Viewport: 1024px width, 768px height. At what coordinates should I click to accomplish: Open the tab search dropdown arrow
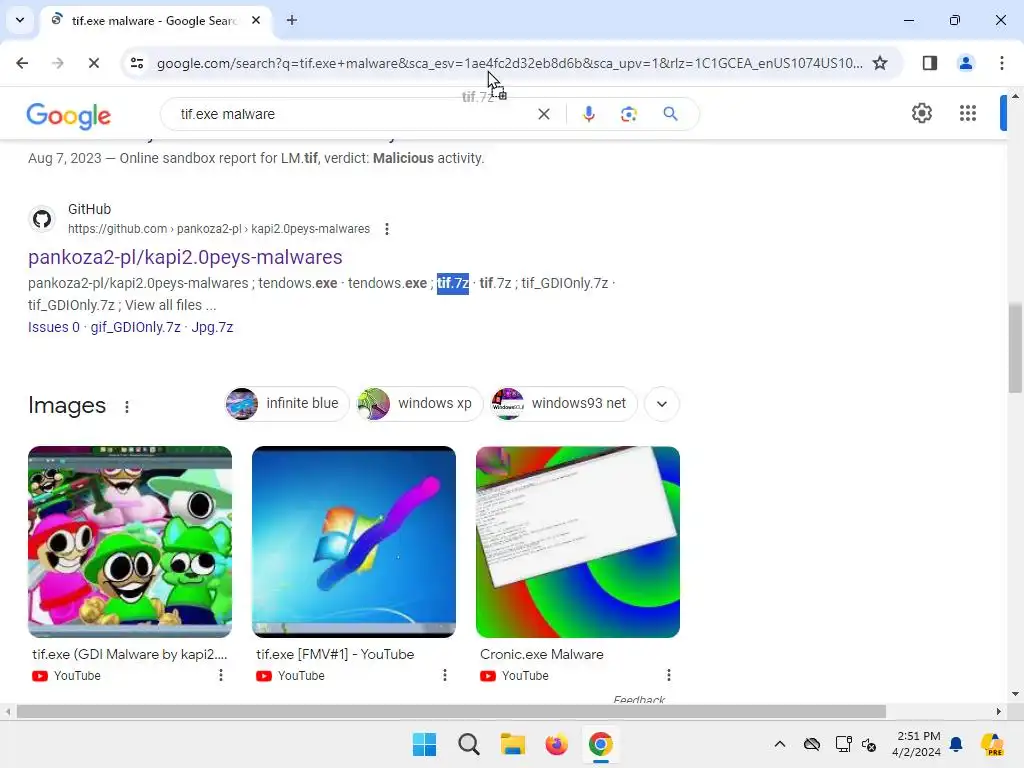[20, 20]
